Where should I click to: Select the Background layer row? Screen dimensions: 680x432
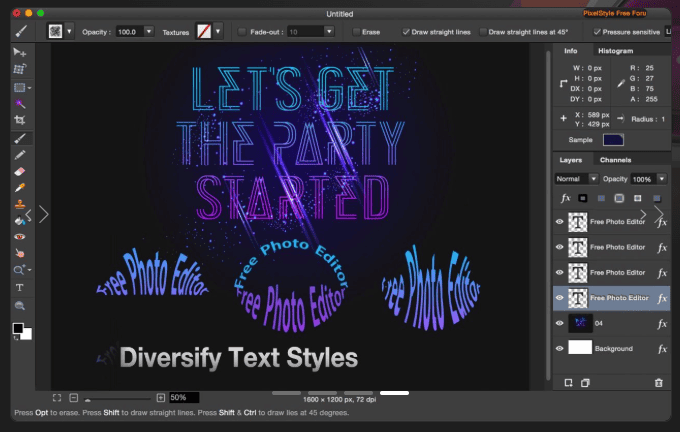[x=611, y=349]
